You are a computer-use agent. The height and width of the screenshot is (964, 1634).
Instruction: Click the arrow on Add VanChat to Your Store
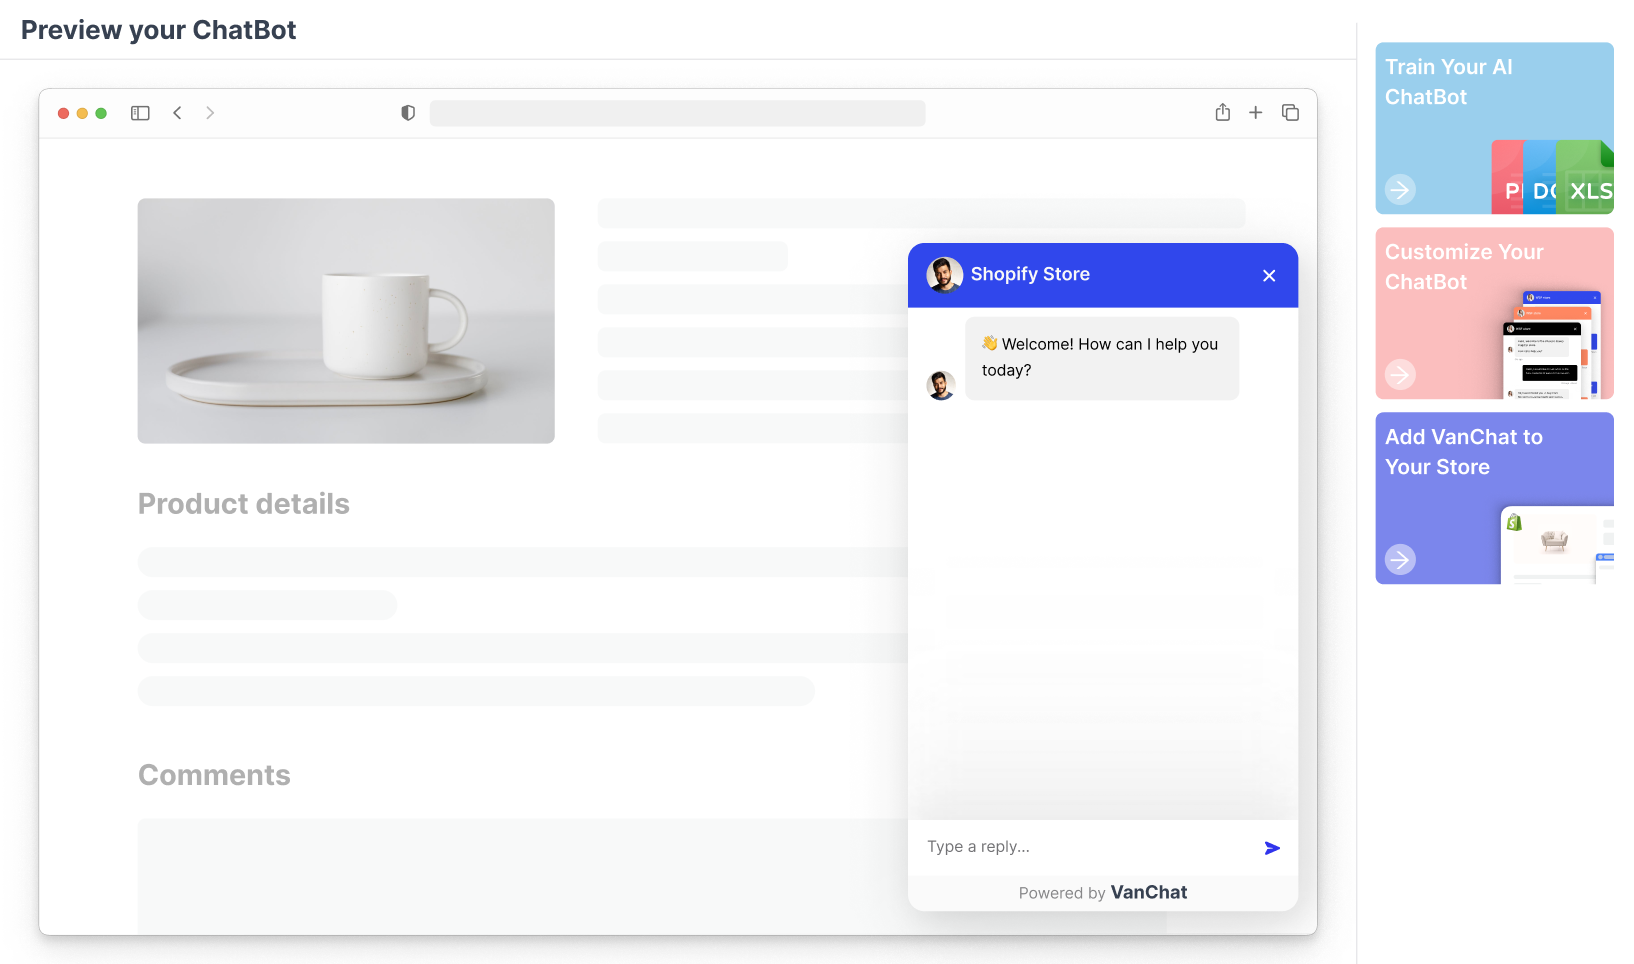tap(1400, 559)
